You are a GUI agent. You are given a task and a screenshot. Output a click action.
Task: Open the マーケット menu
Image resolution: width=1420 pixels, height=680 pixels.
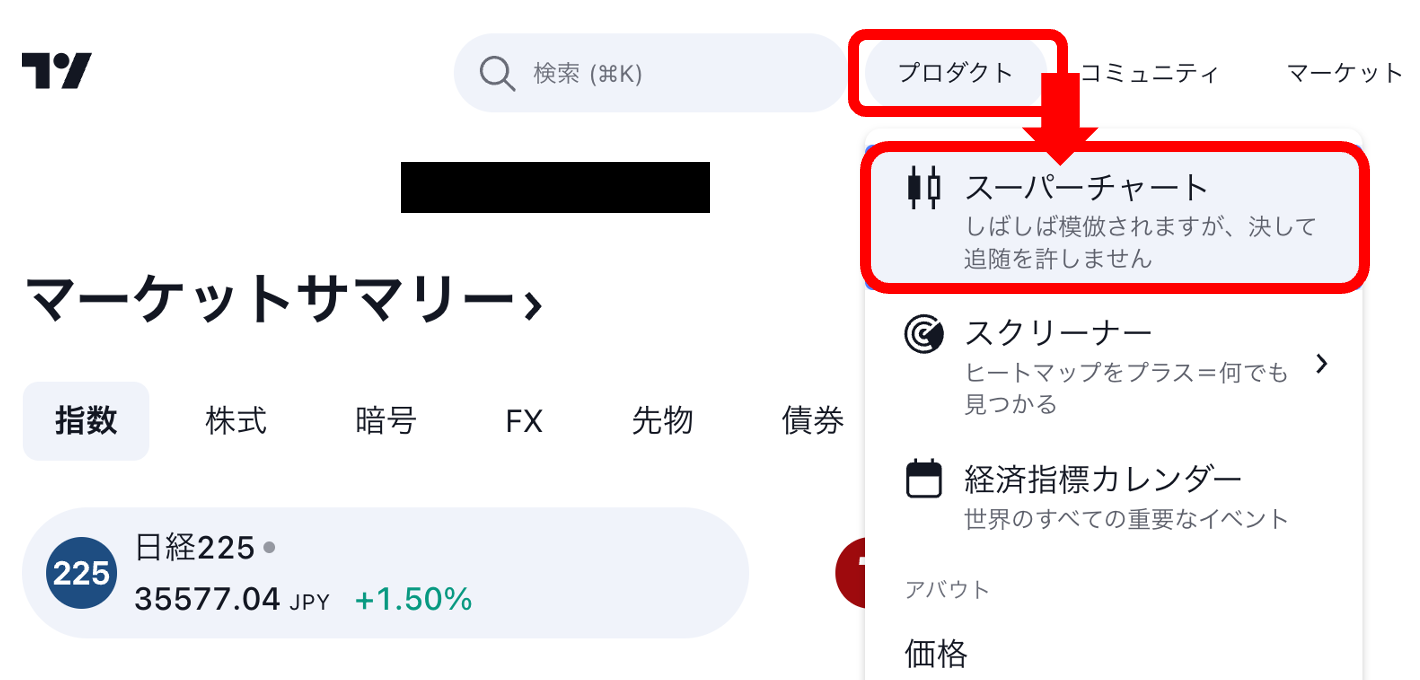point(1345,73)
